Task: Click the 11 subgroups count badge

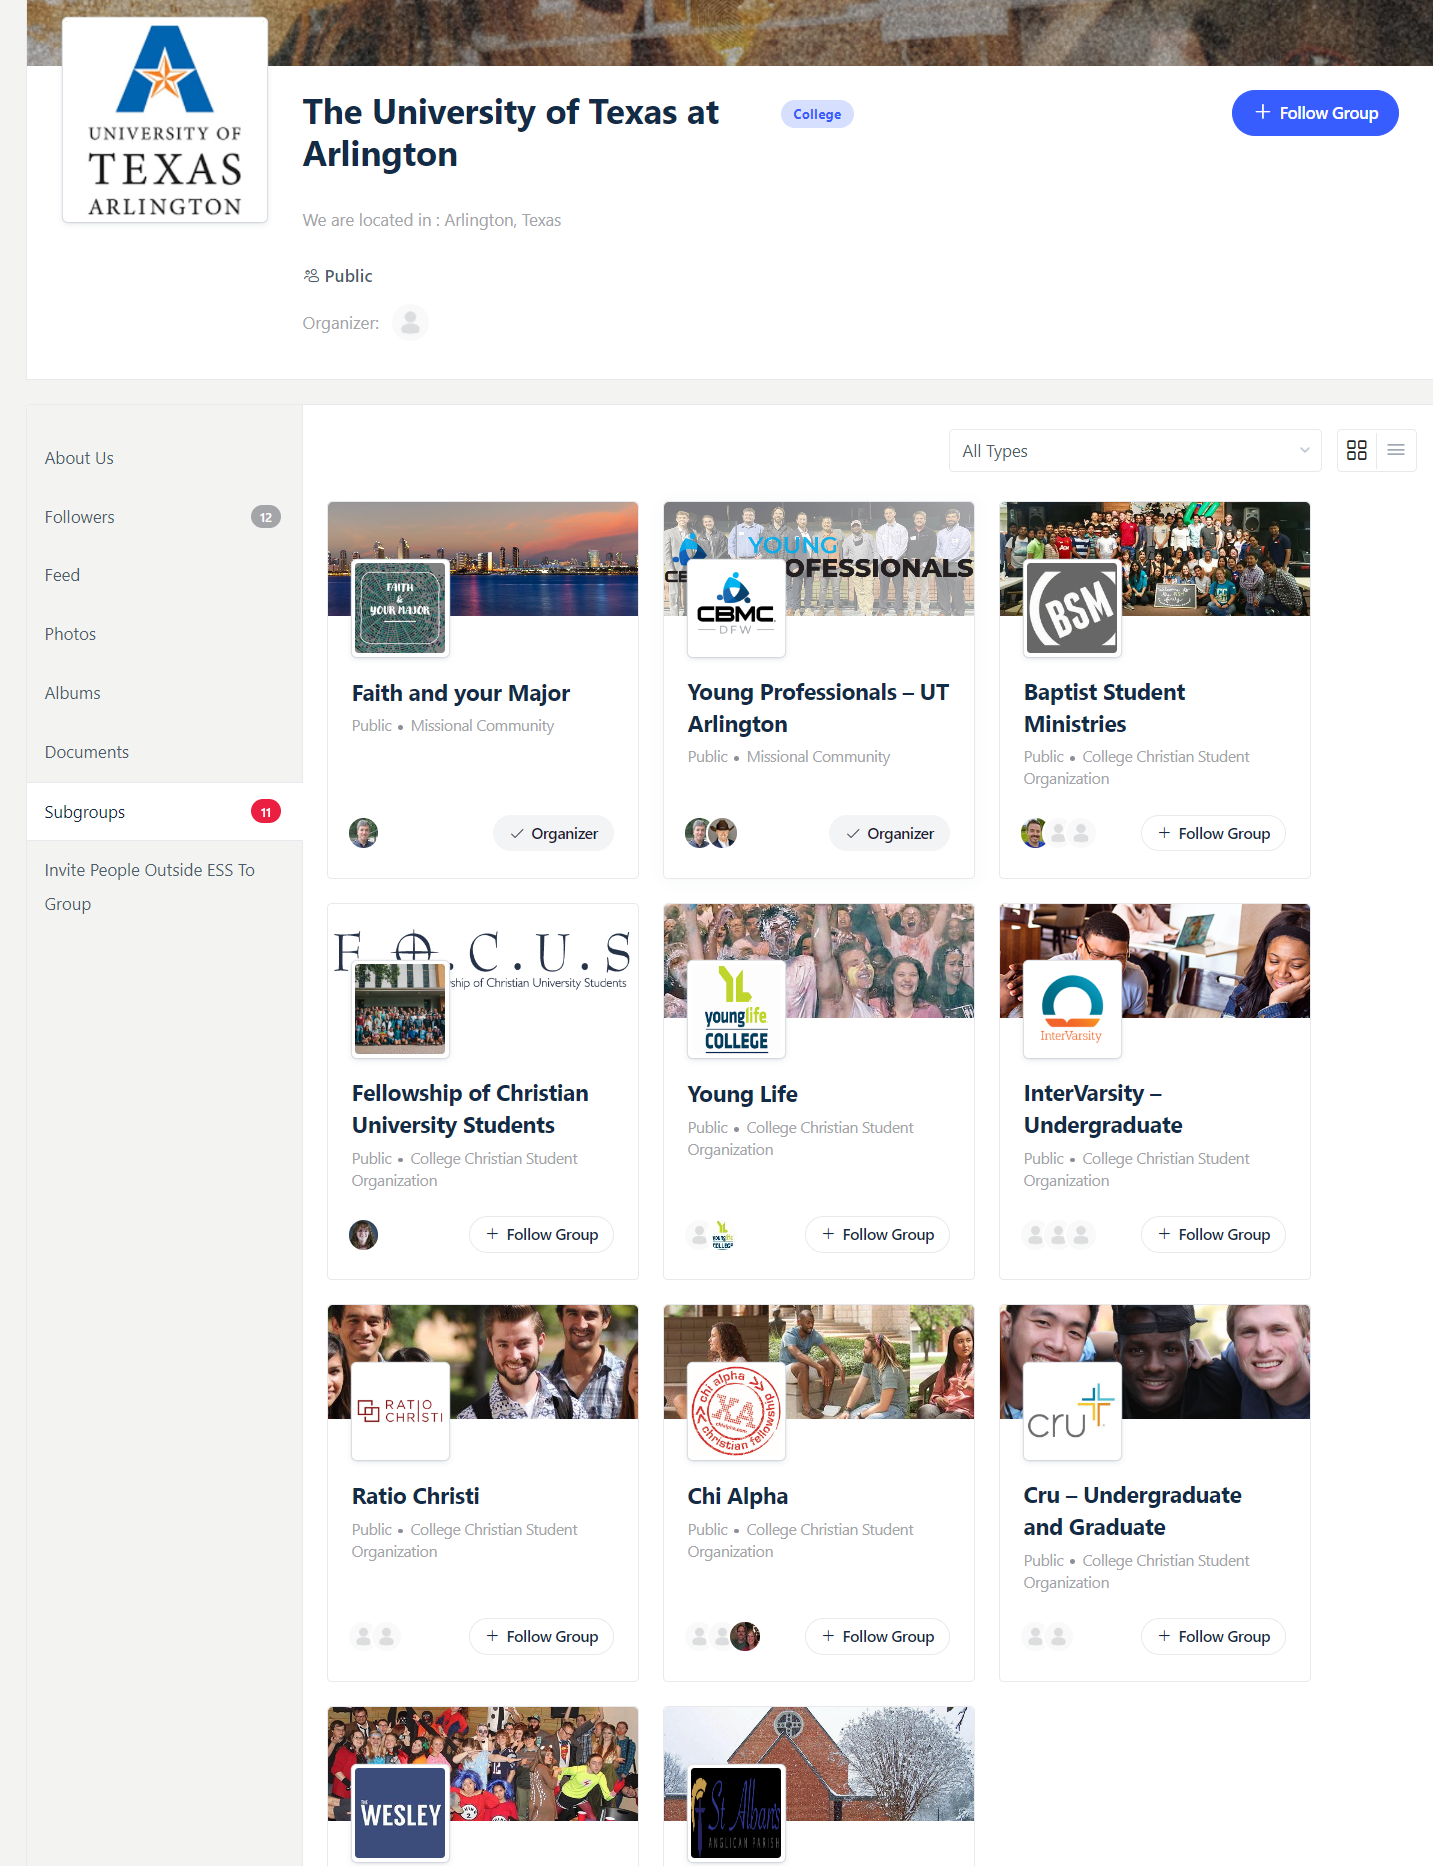Action: (266, 812)
